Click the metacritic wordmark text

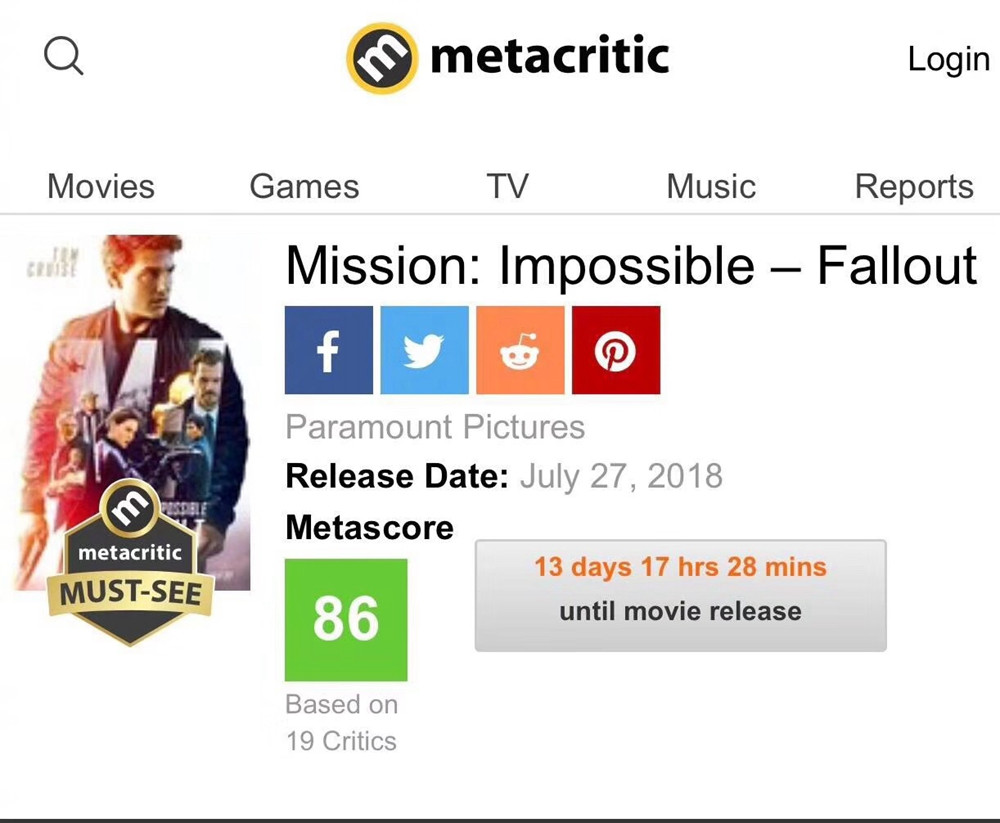pos(549,56)
